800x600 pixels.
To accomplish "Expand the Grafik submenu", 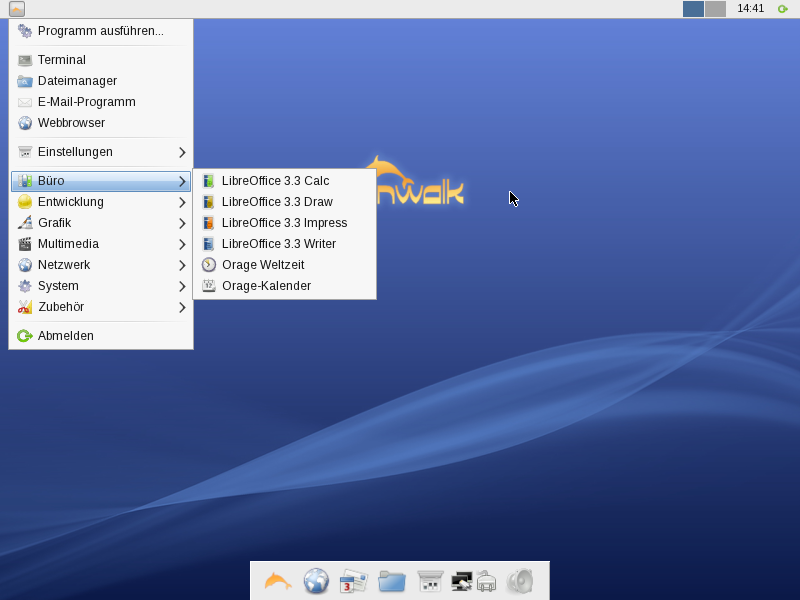I will (x=100, y=223).
